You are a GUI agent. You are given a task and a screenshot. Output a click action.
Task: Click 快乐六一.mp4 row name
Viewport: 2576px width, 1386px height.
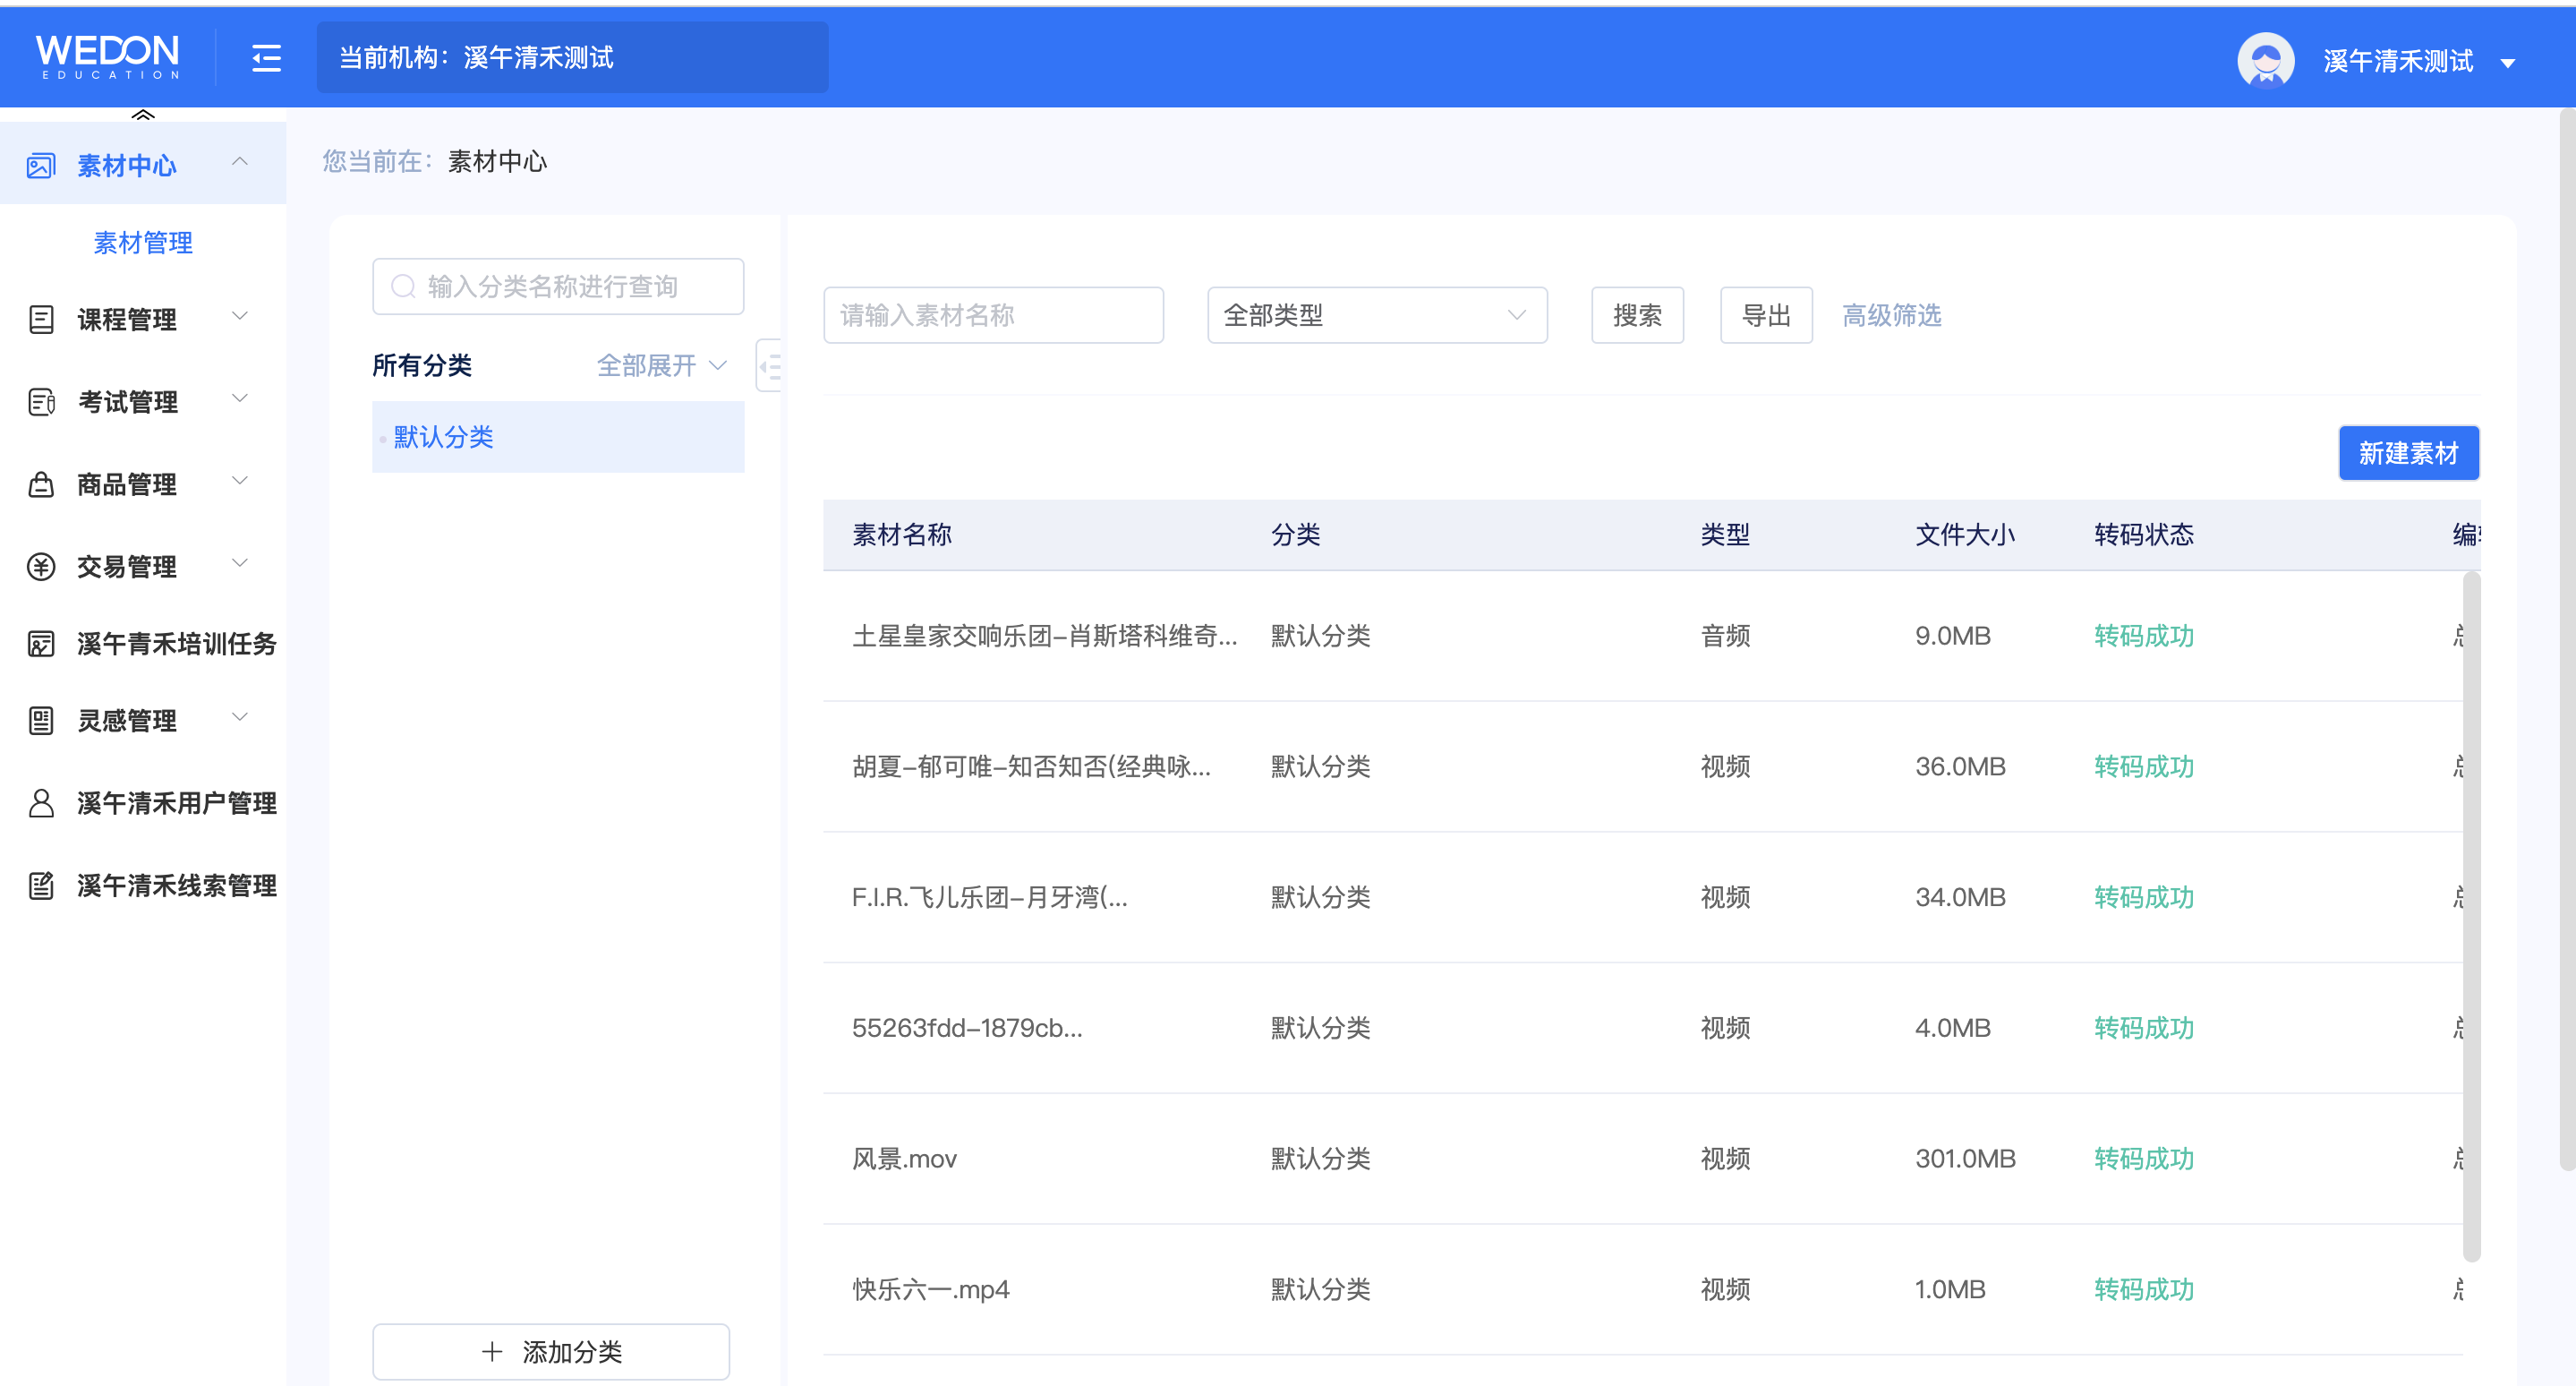(930, 1289)
